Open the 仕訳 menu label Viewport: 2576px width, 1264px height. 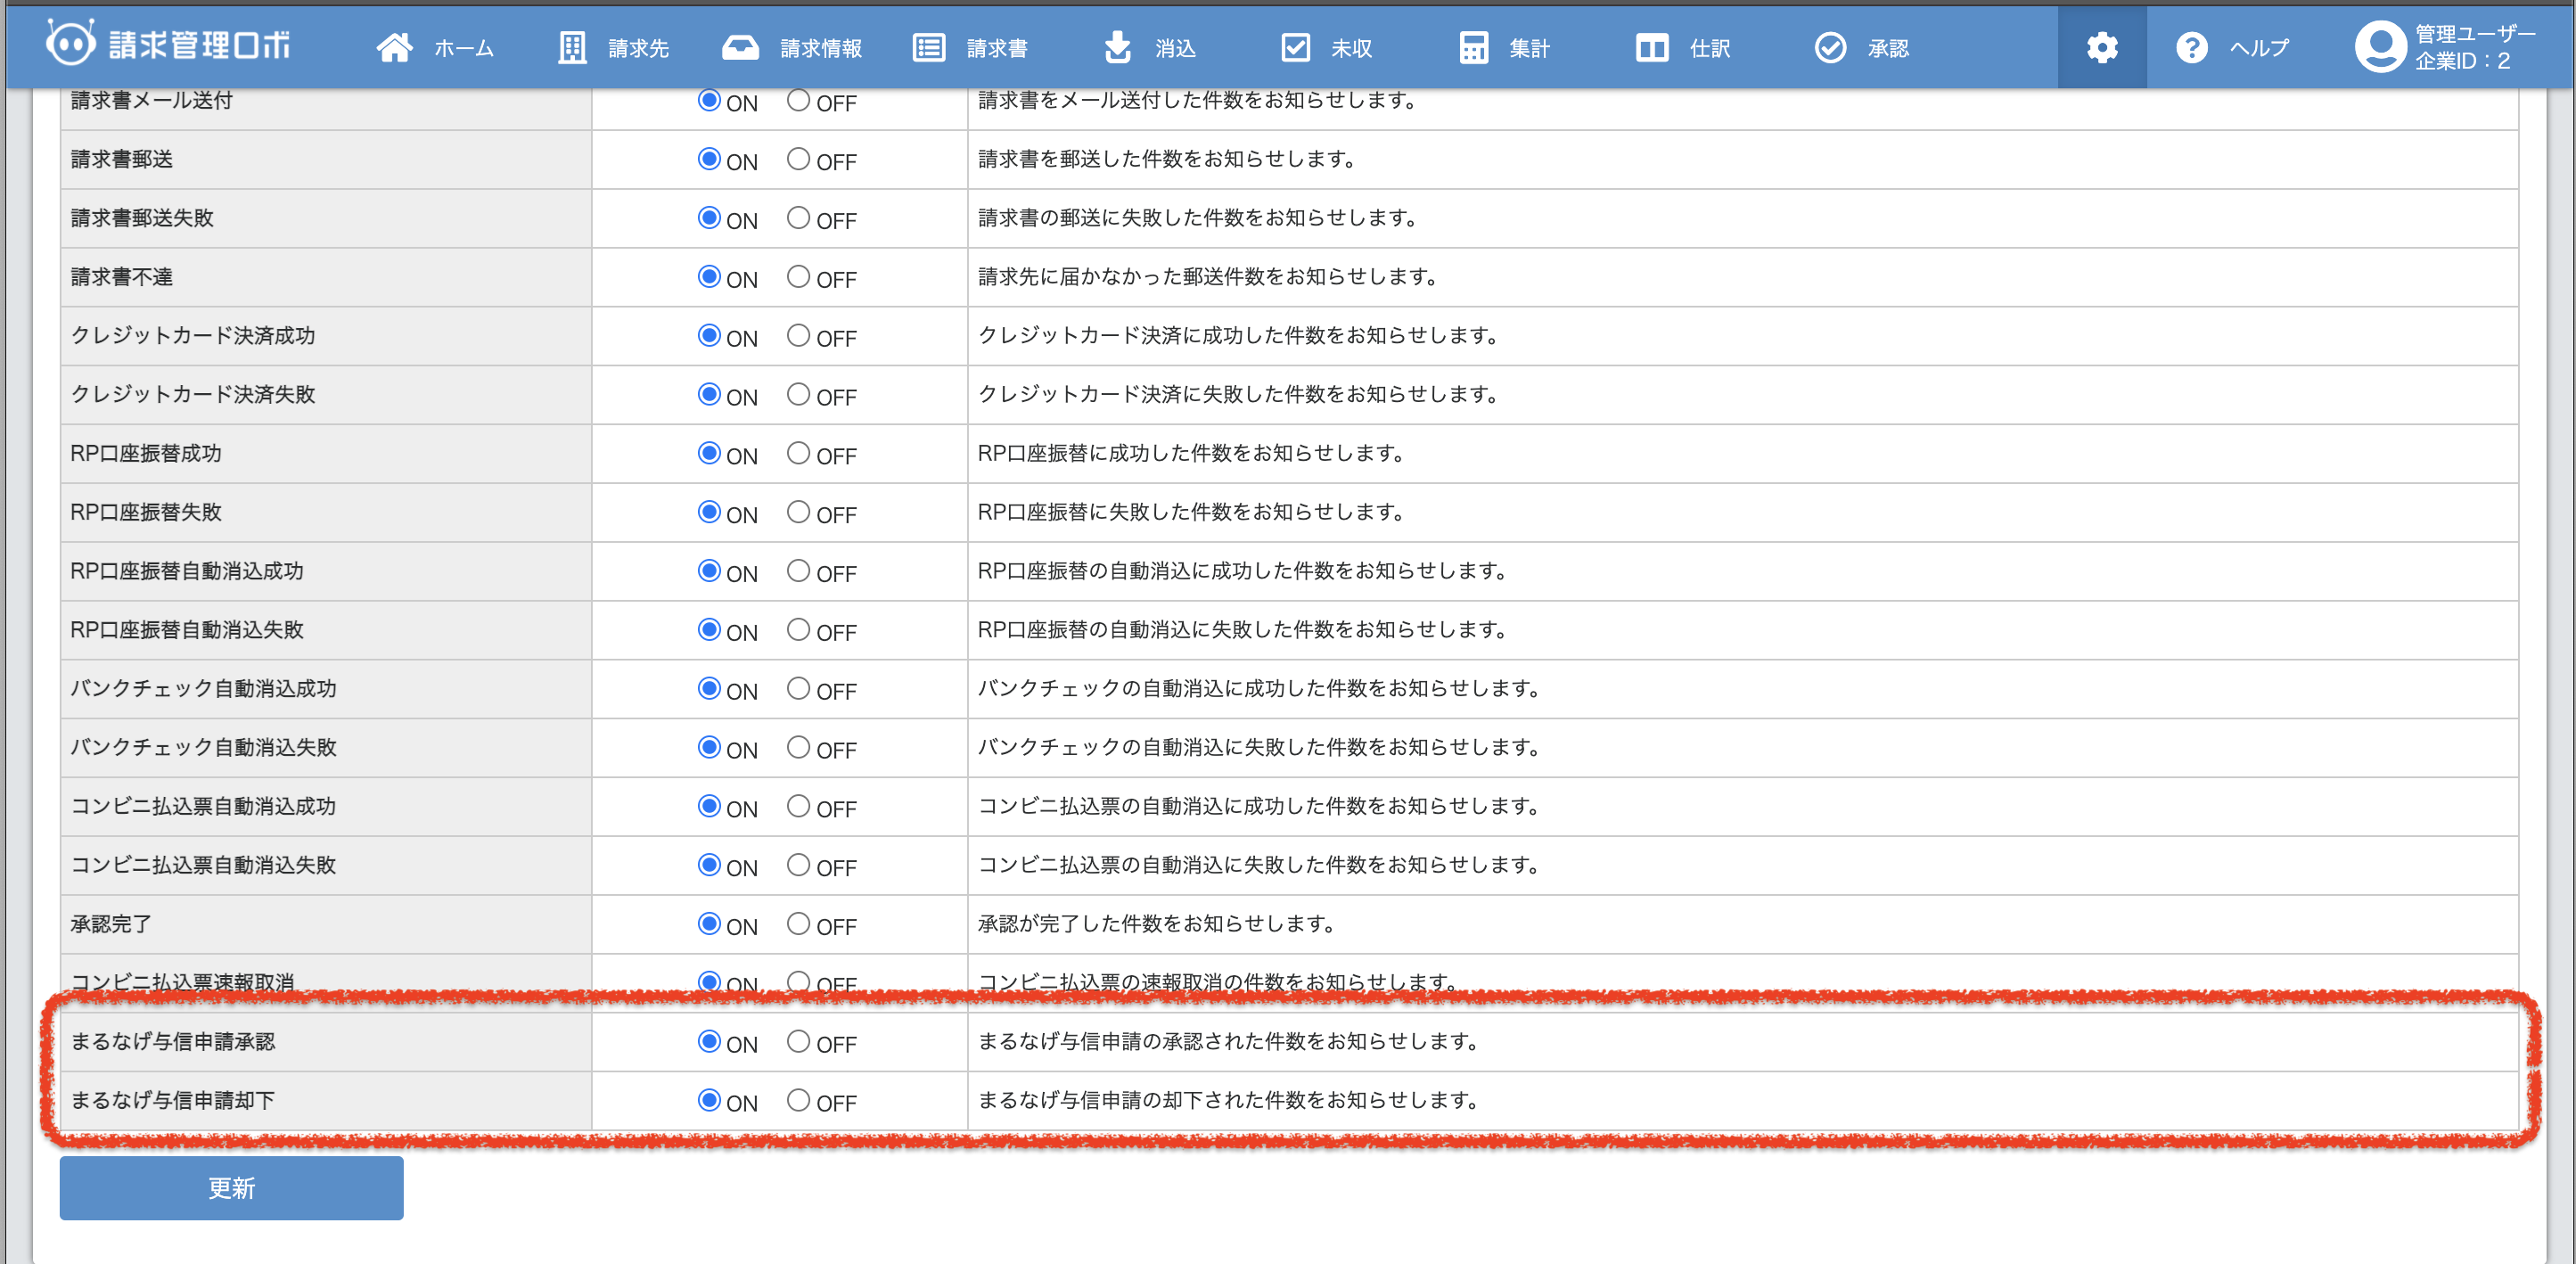[1710, 48]
